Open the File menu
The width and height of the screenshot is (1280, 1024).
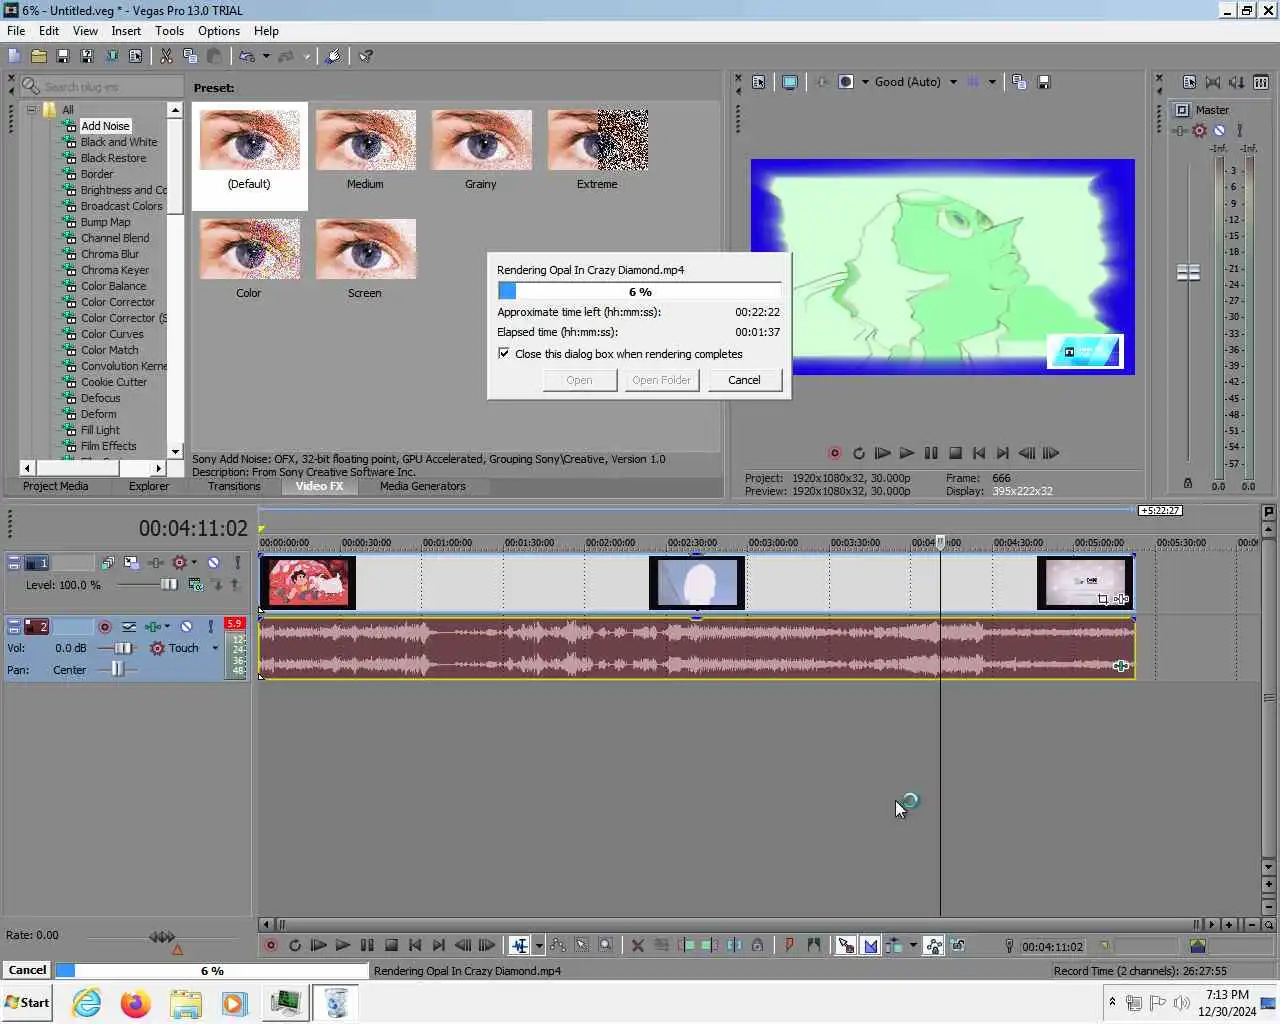pos(16,31)
